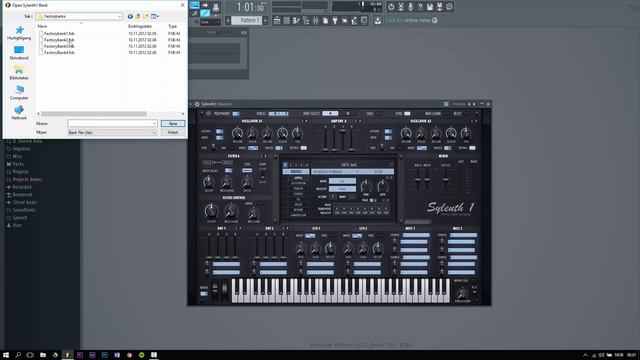
Task: Click the save floppy icon in FL toolbar
Action: (430, 7)
